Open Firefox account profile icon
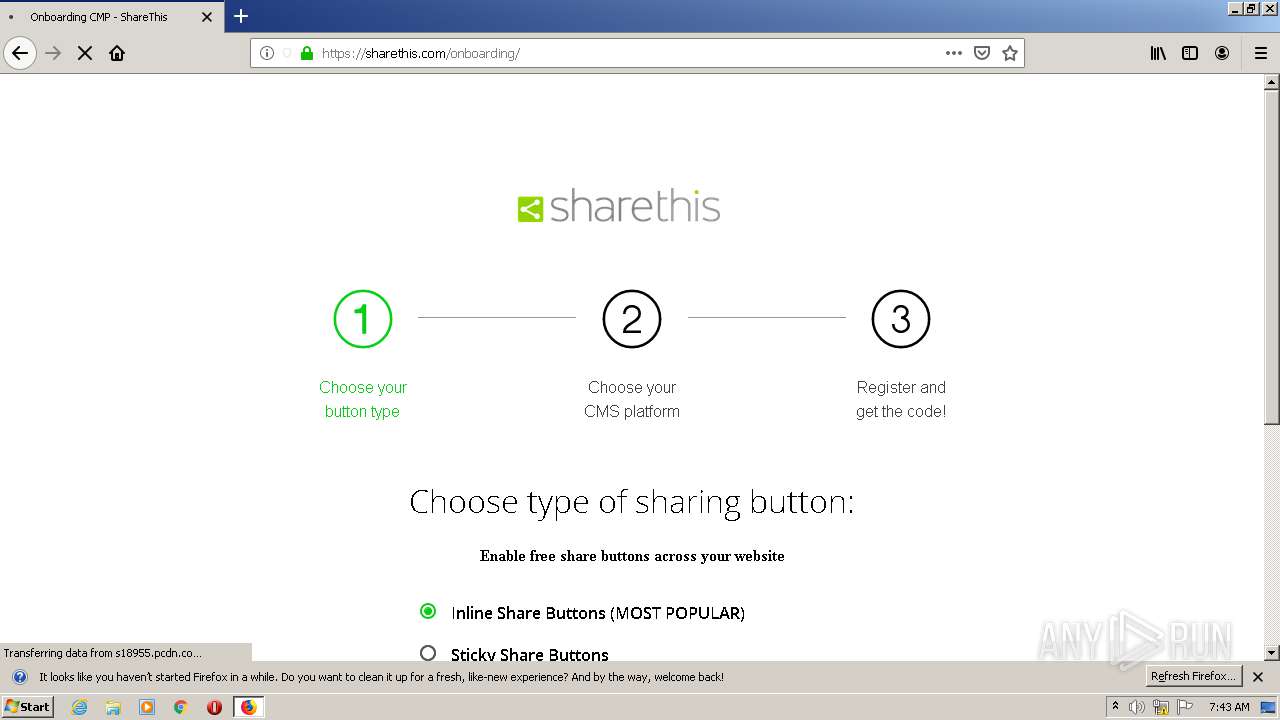The image size is (1280, 720). (x=1222, y=53)
